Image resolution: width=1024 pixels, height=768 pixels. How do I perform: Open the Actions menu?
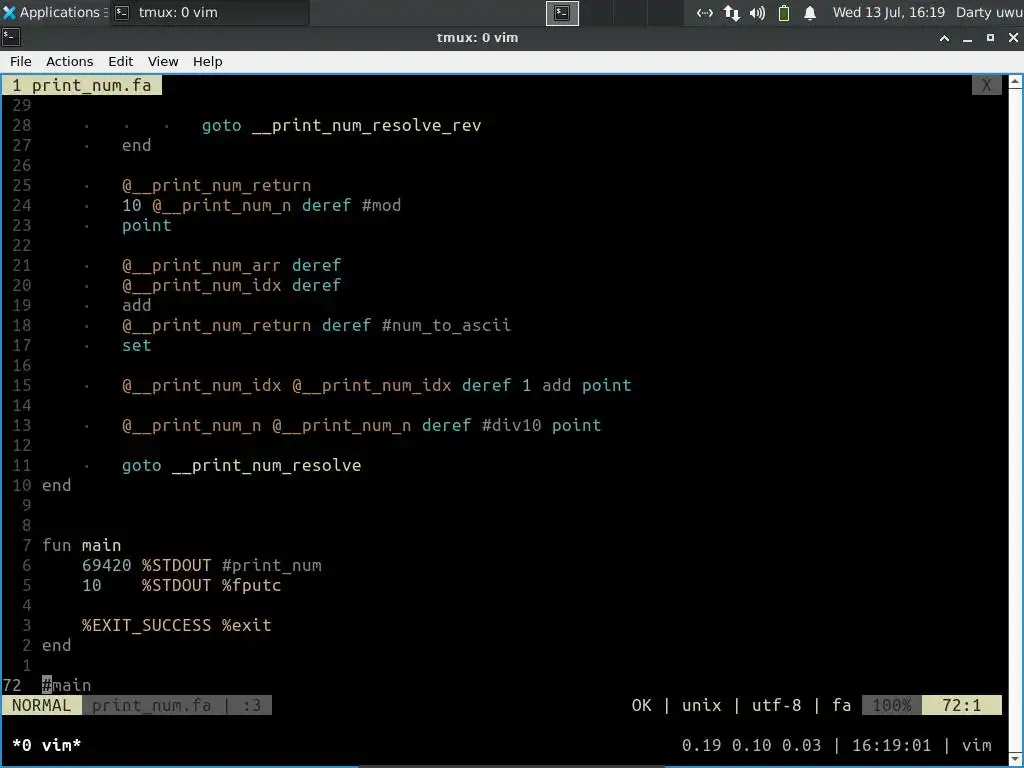[x=69, y=61]
